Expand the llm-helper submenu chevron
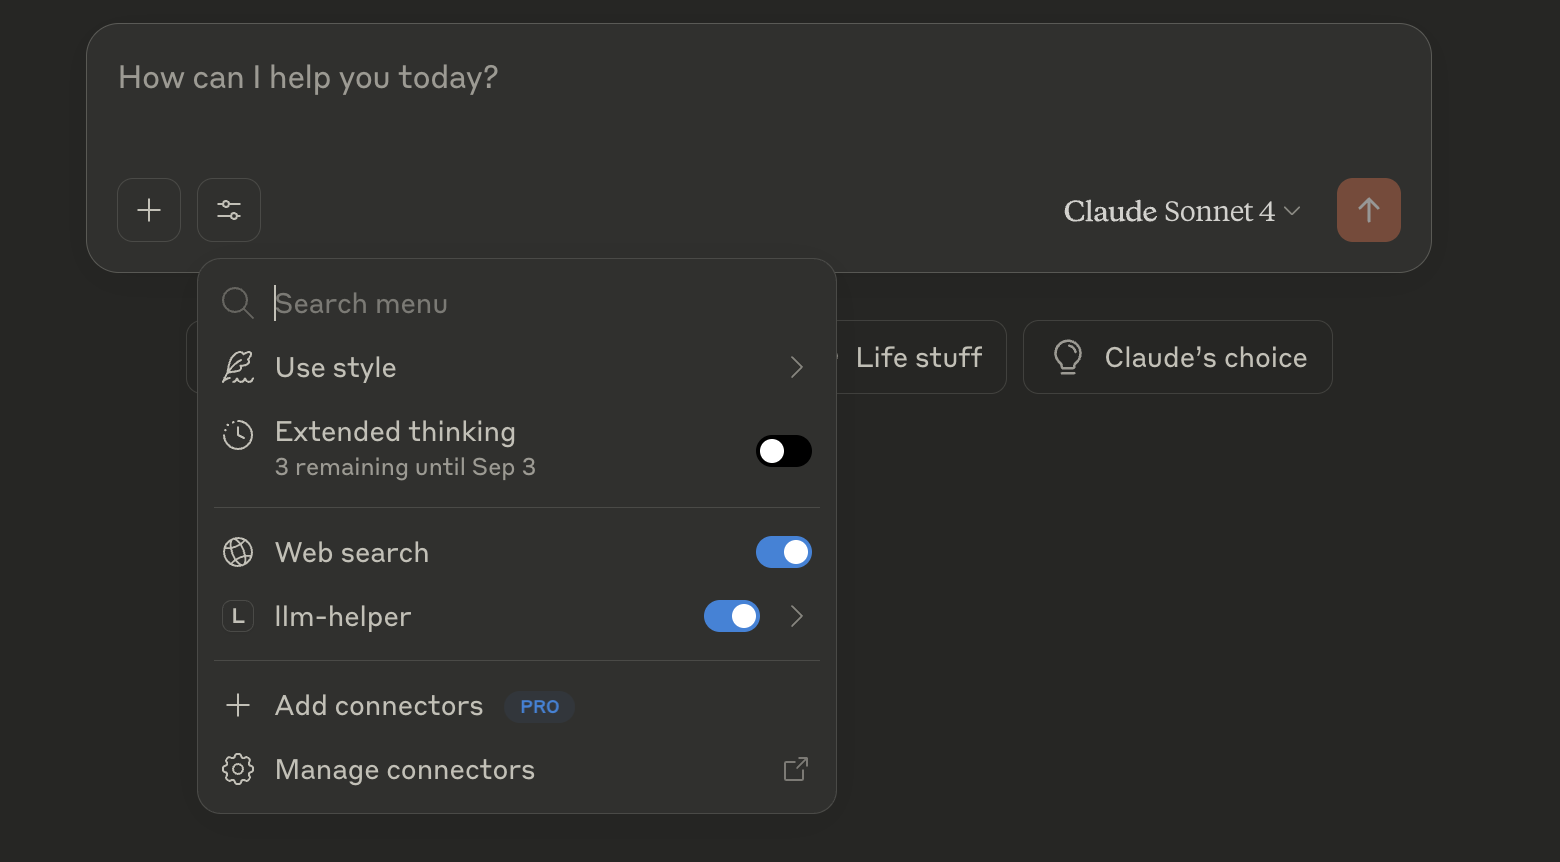 [x=797, y=616]
